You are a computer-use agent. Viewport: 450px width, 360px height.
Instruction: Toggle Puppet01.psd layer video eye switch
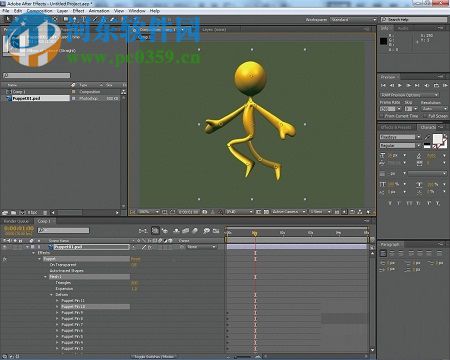[x=4, y=247]
